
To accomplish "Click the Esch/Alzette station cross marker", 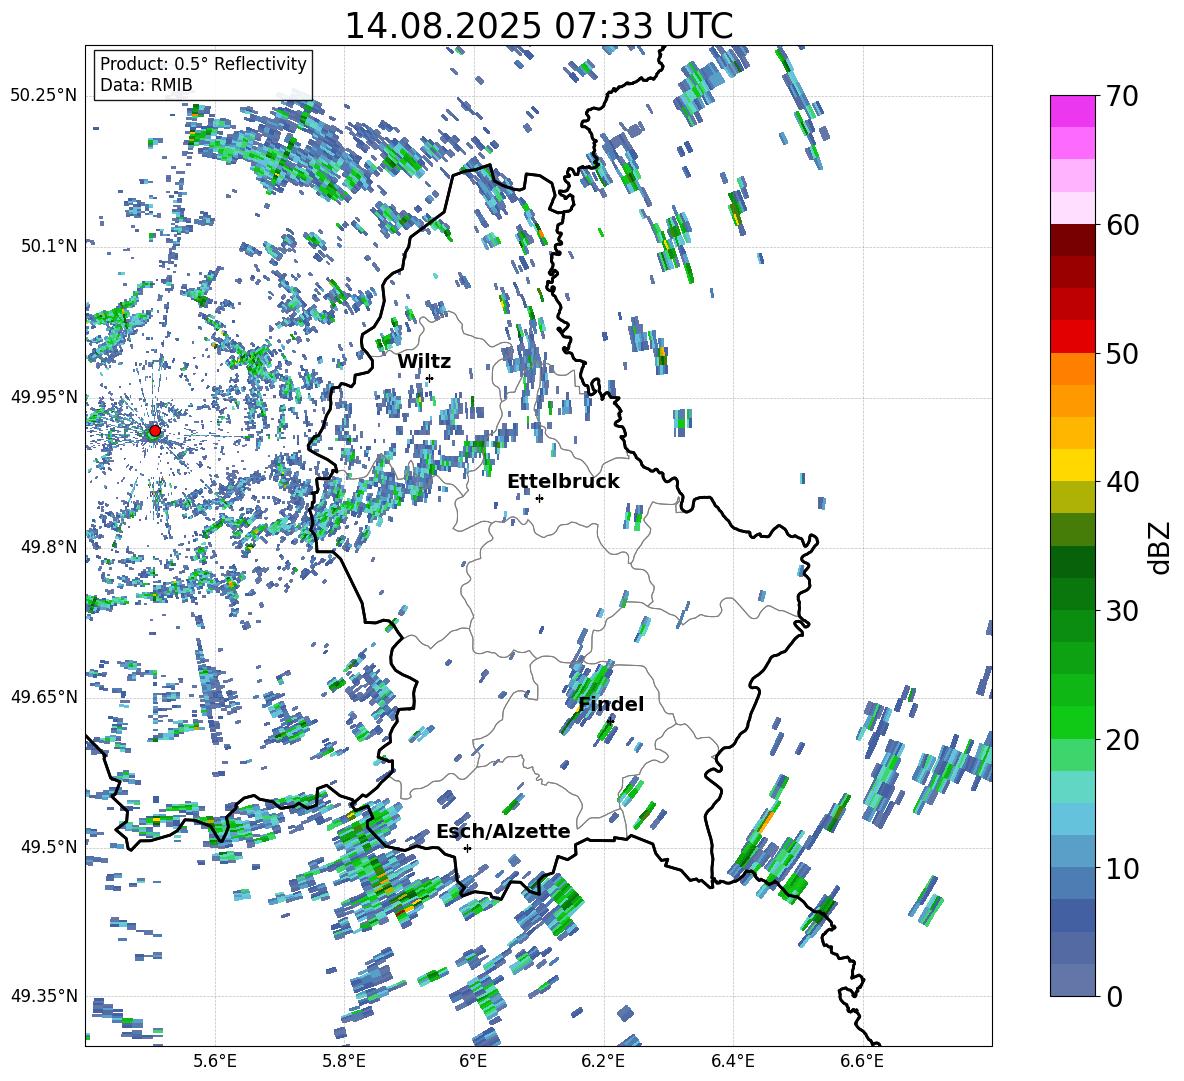I will click(x=467, y=848).
